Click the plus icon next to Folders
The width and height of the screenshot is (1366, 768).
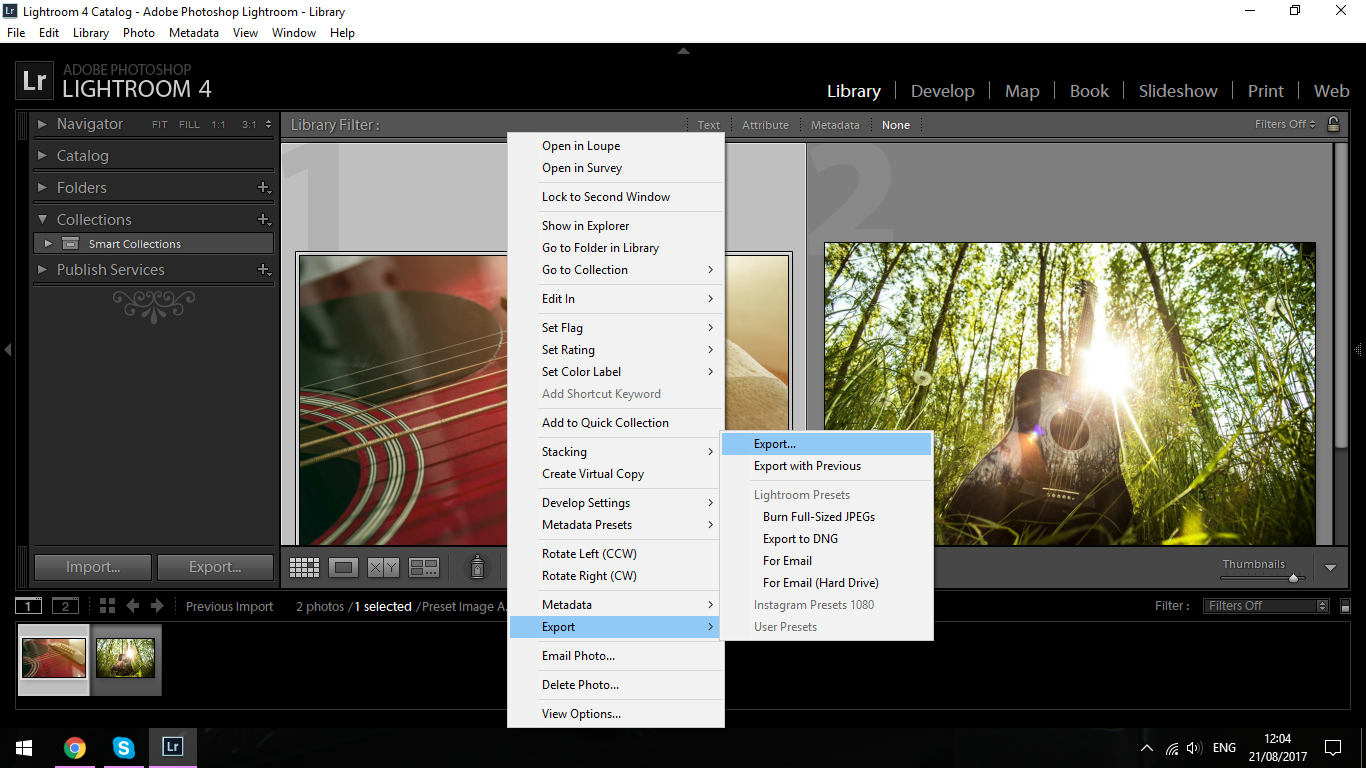[264, 187]
